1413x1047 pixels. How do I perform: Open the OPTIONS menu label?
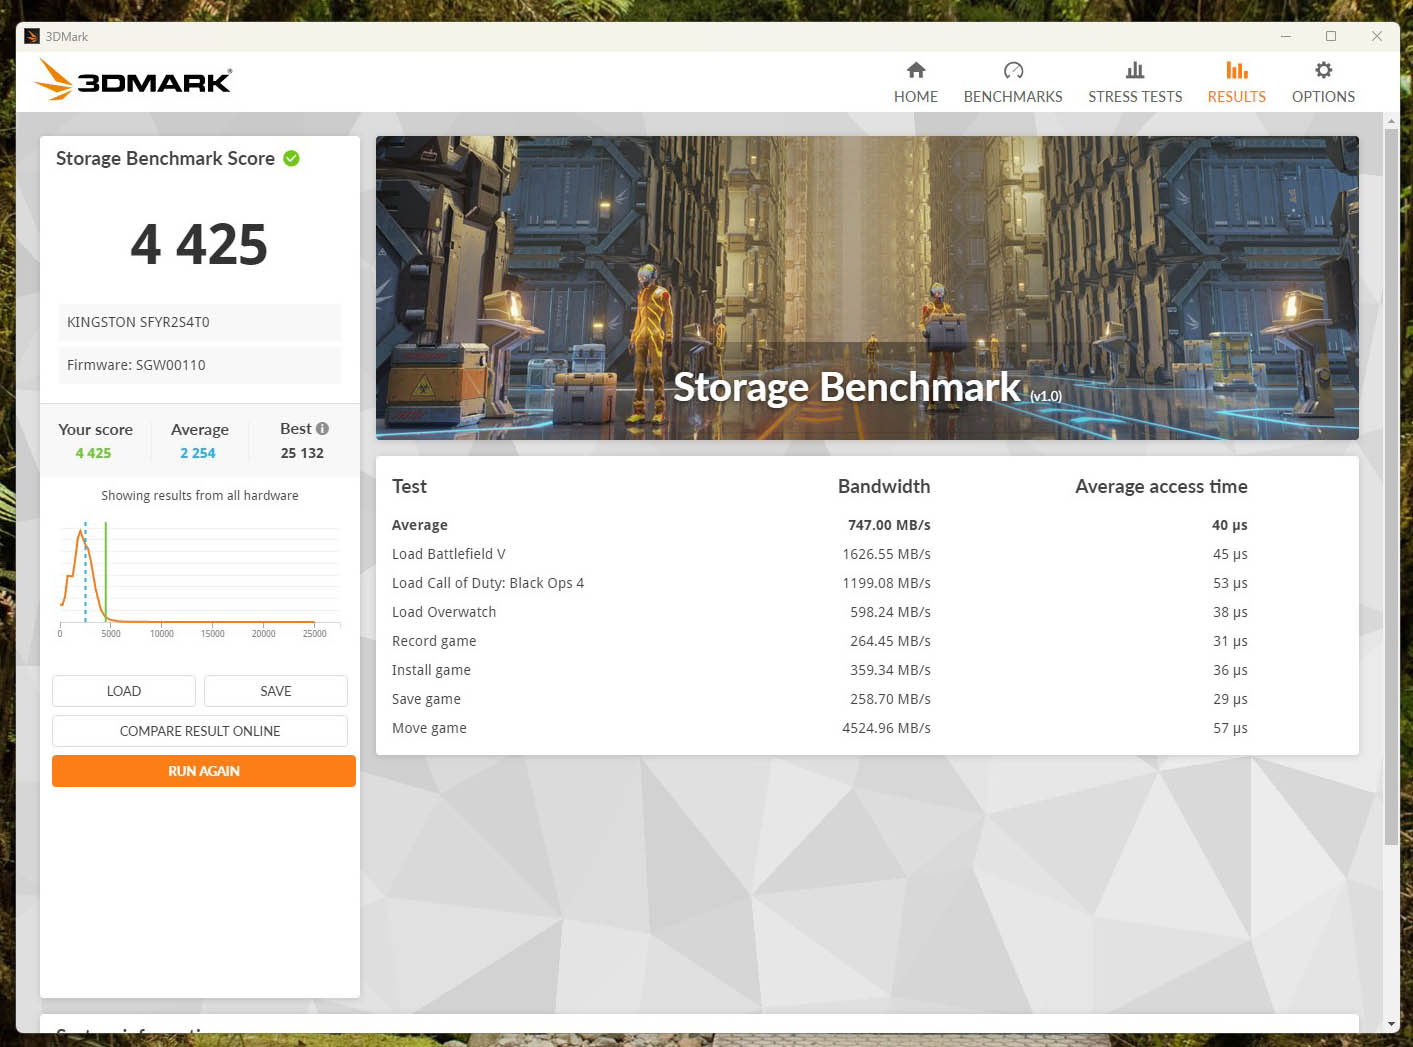point(1323,97)
